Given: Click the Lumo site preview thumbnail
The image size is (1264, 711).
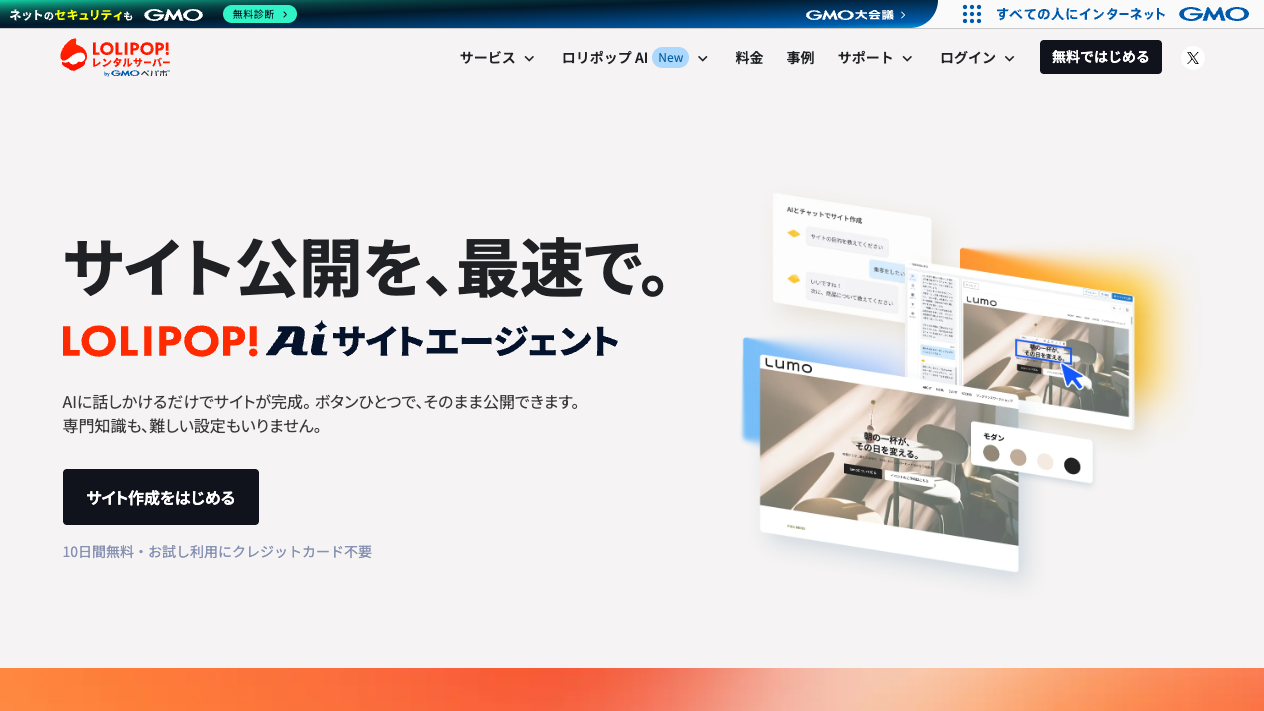Looking at the screenshot, I should pyautogui.click(x=888, y=462).
